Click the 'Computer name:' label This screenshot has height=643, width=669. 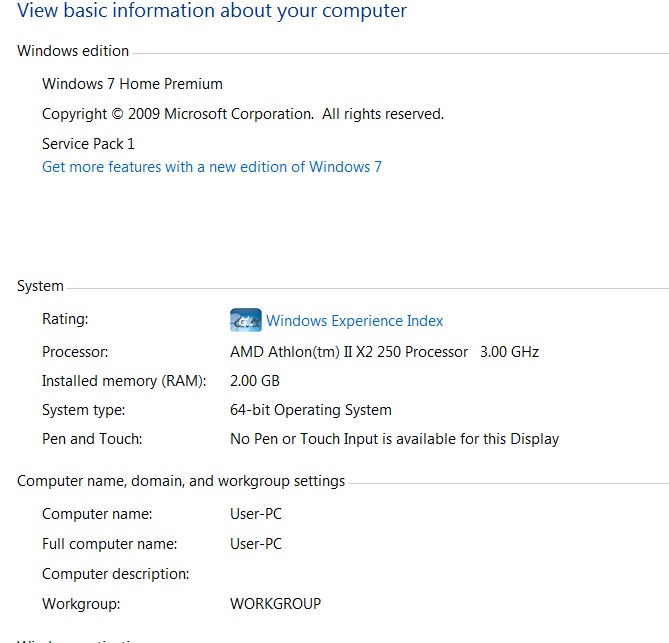pyautogui.click(x=97, y=514)
